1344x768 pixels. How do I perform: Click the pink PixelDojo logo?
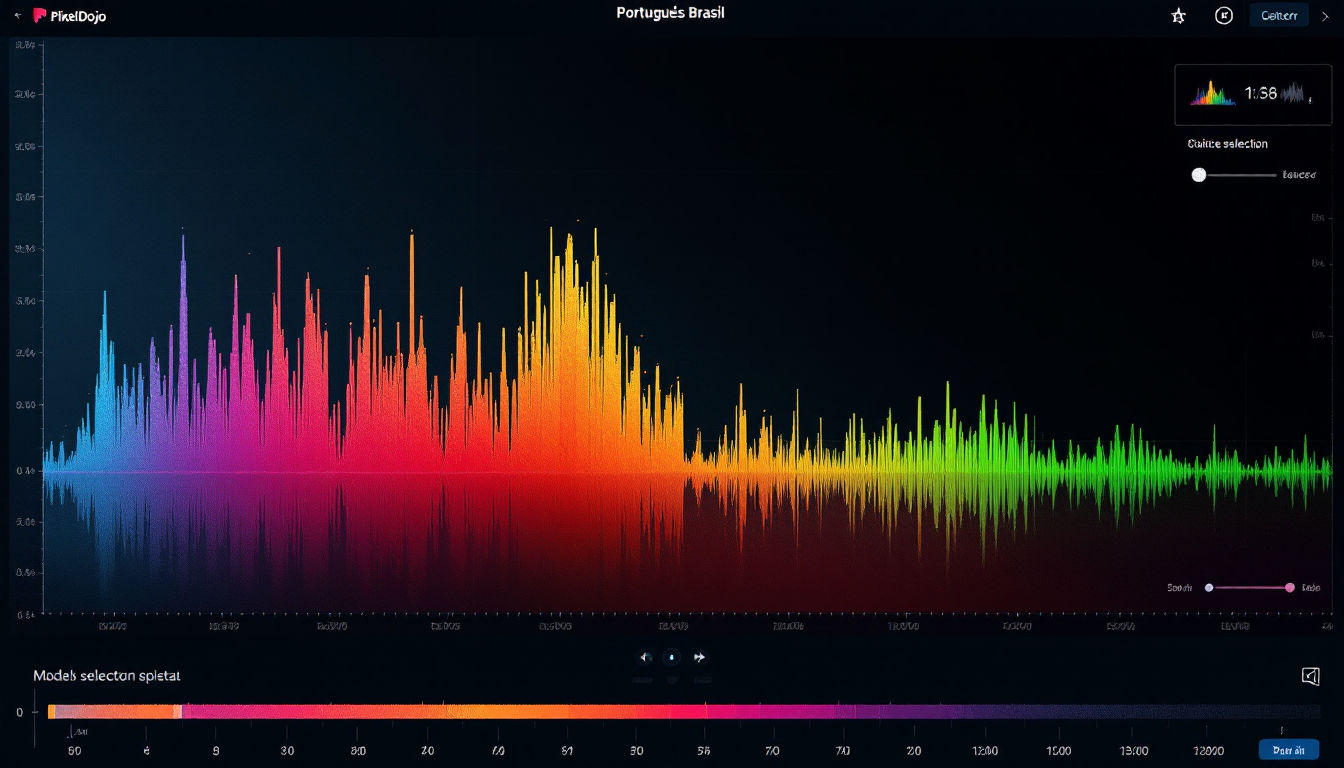pos(40,16)
